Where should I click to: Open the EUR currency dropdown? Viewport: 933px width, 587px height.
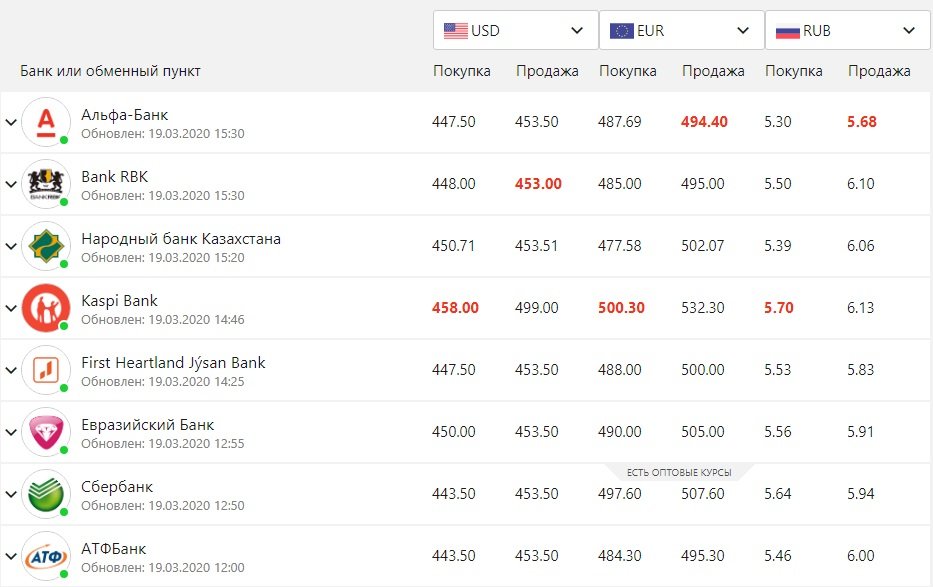(x=681, y=31)
